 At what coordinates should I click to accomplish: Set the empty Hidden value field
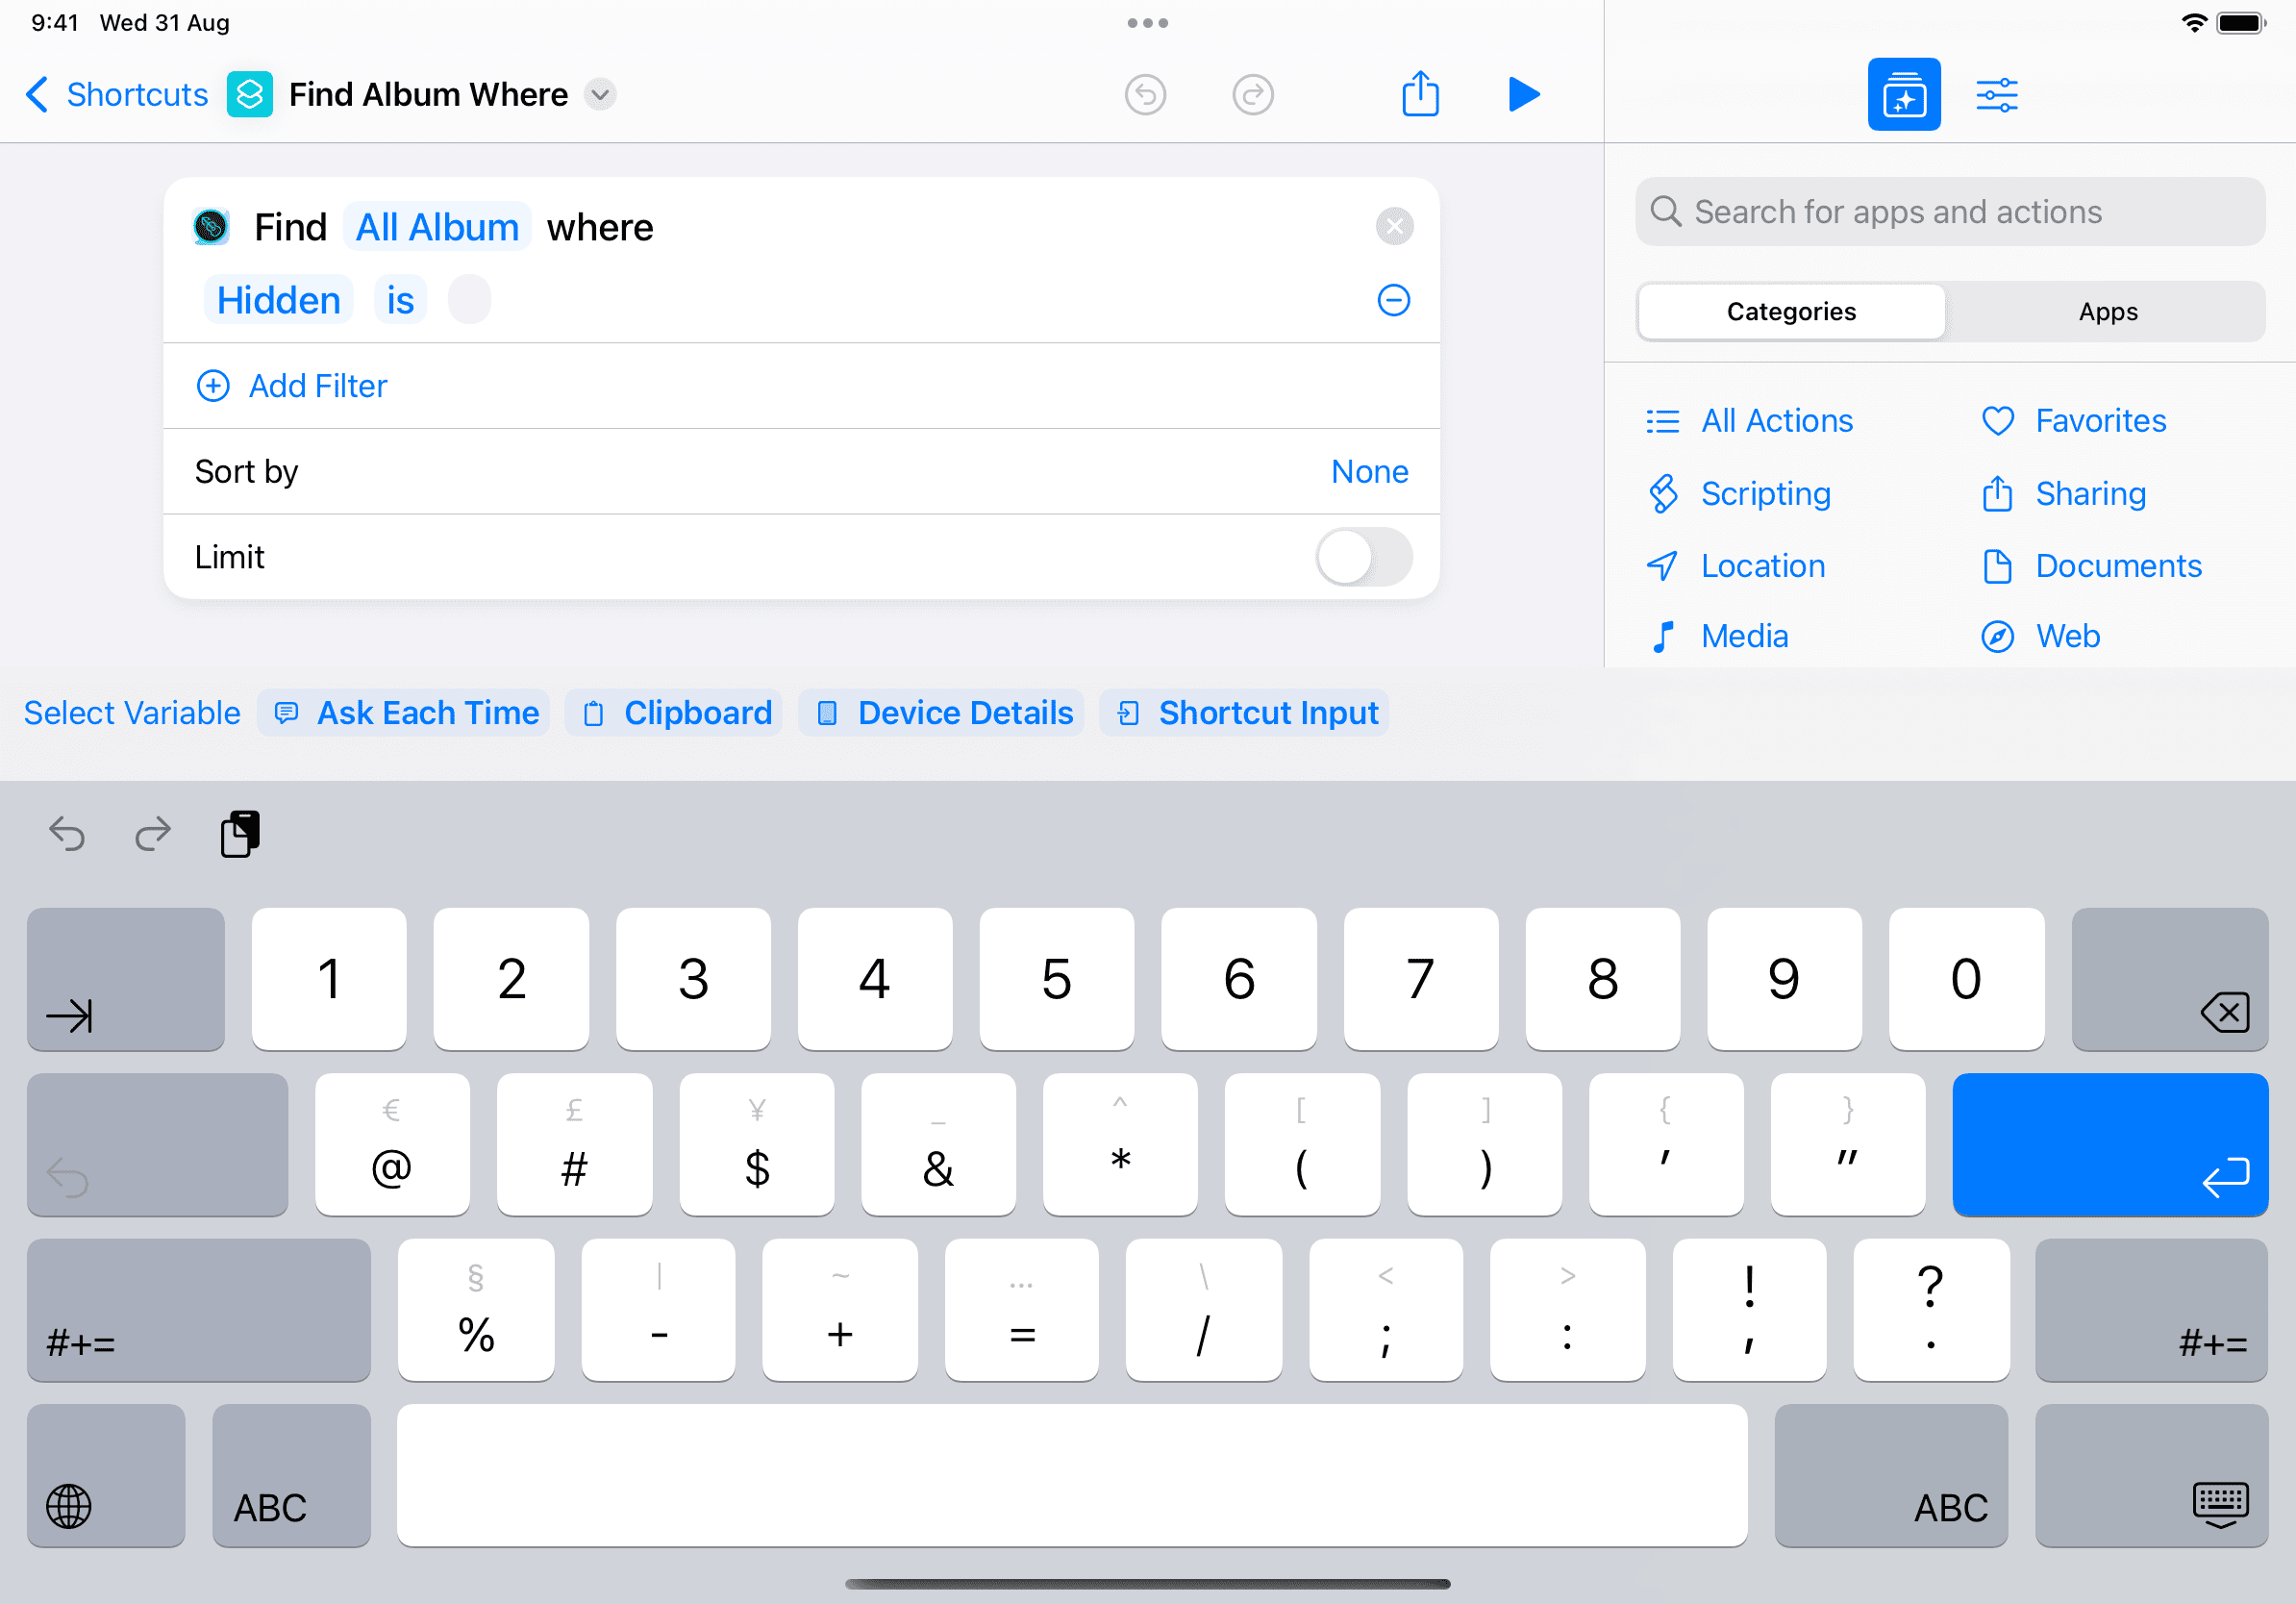pos(469,300)
